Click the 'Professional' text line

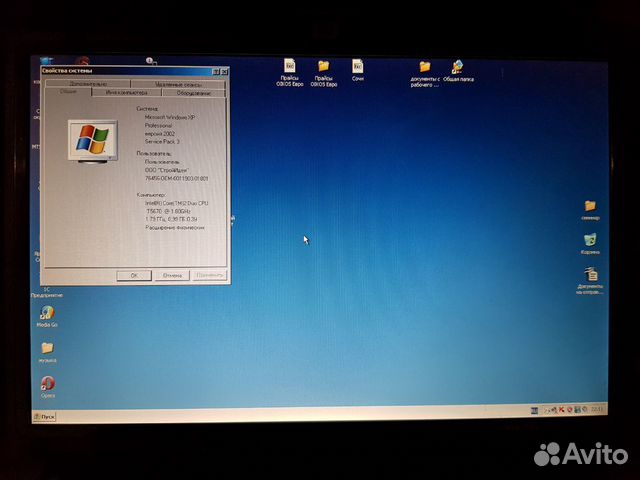coord(158,125)
